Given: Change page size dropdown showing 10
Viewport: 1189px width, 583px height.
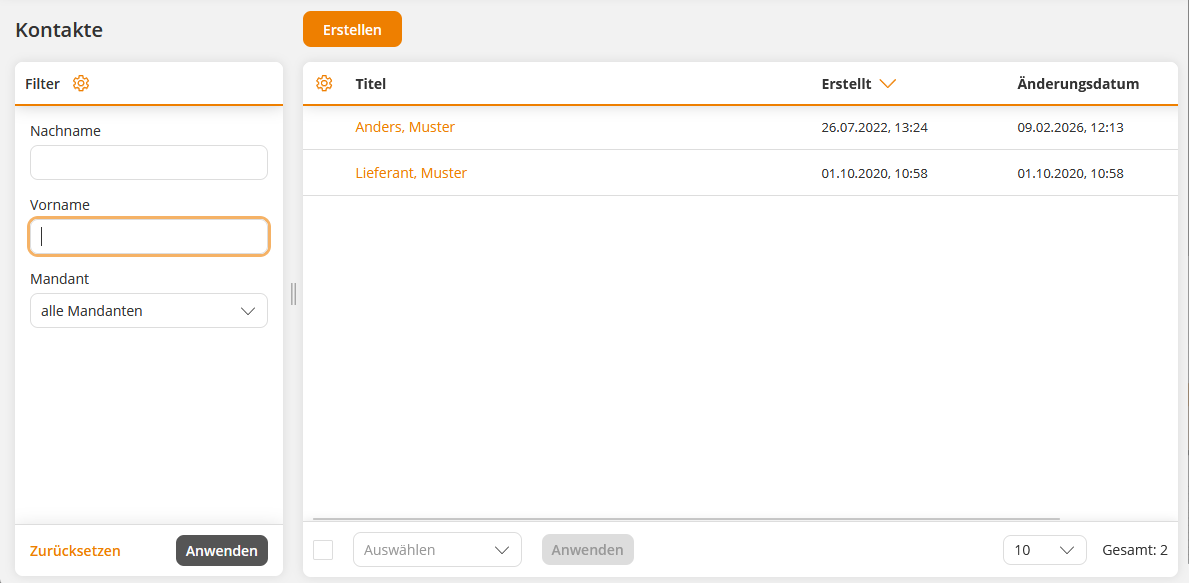Looking at the screenshot, I should coord(1044,550).
